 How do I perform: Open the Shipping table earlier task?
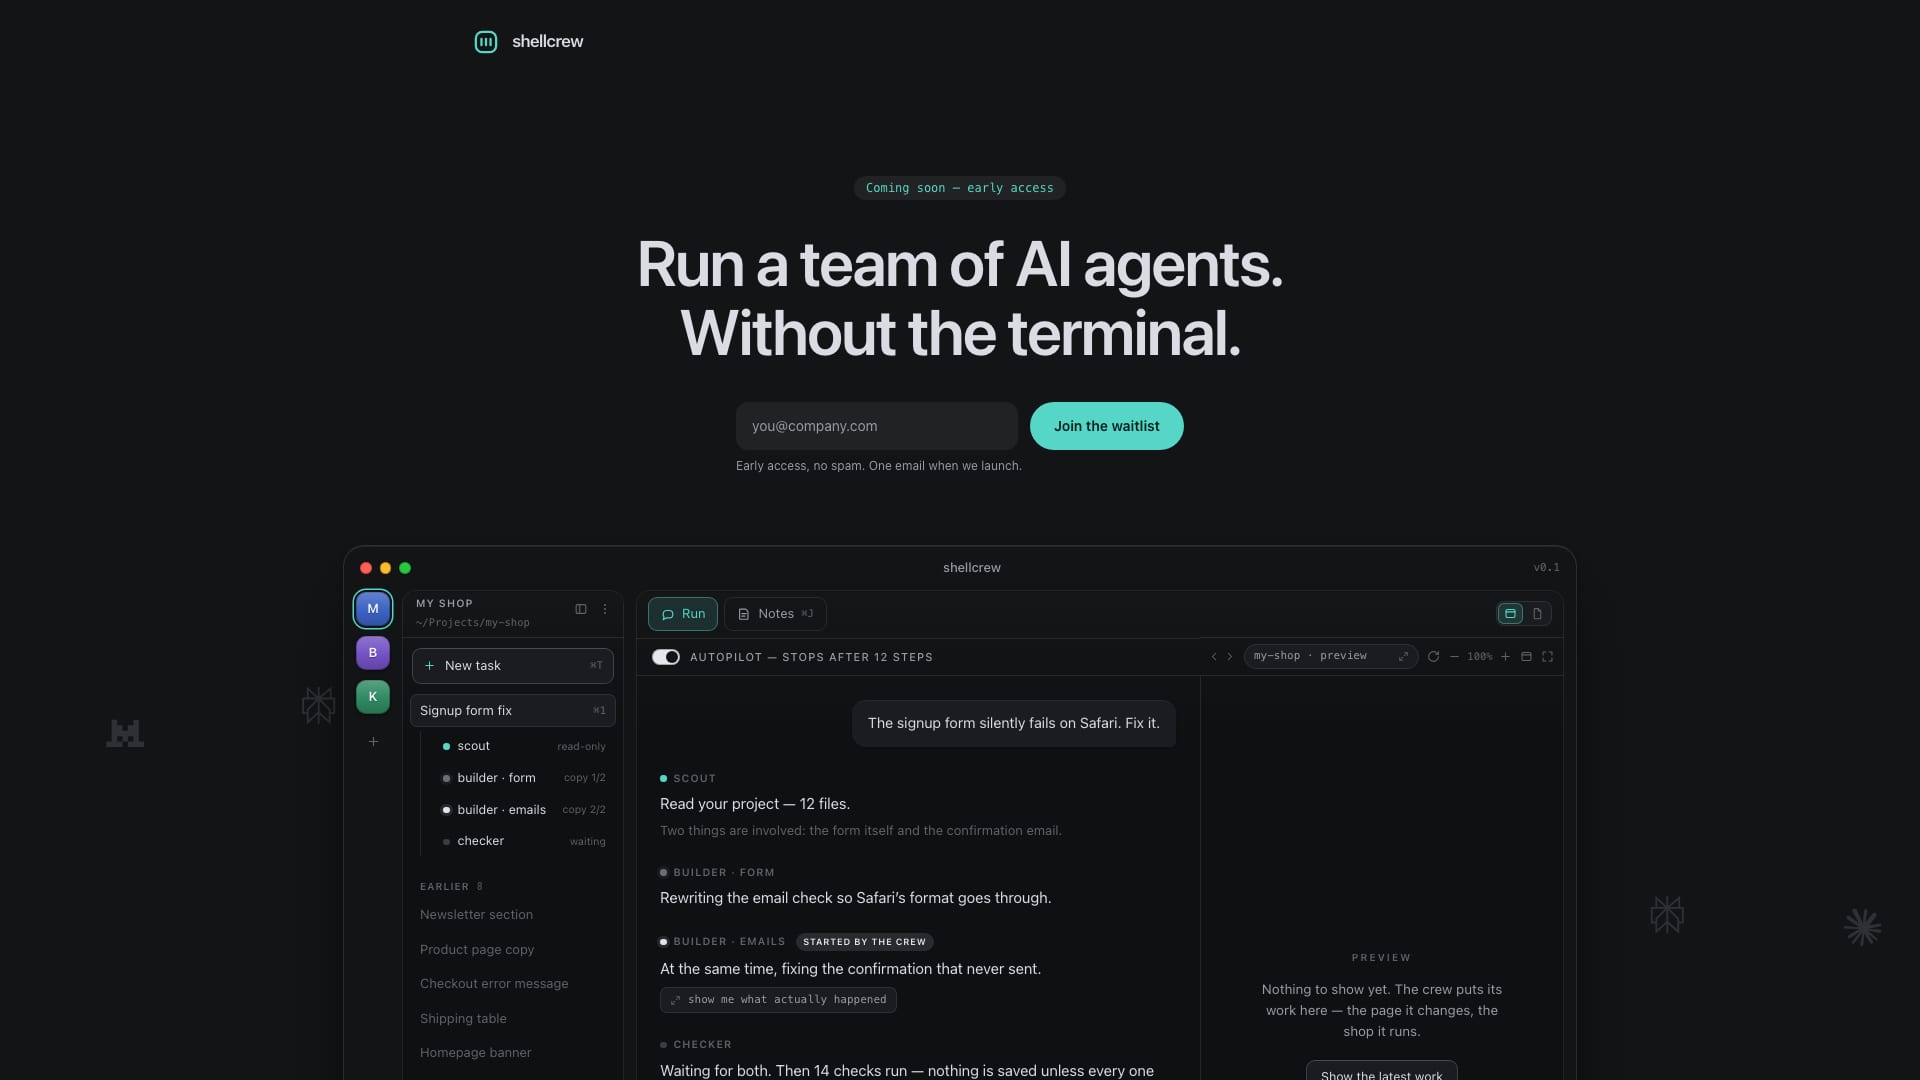[463, 1019]
